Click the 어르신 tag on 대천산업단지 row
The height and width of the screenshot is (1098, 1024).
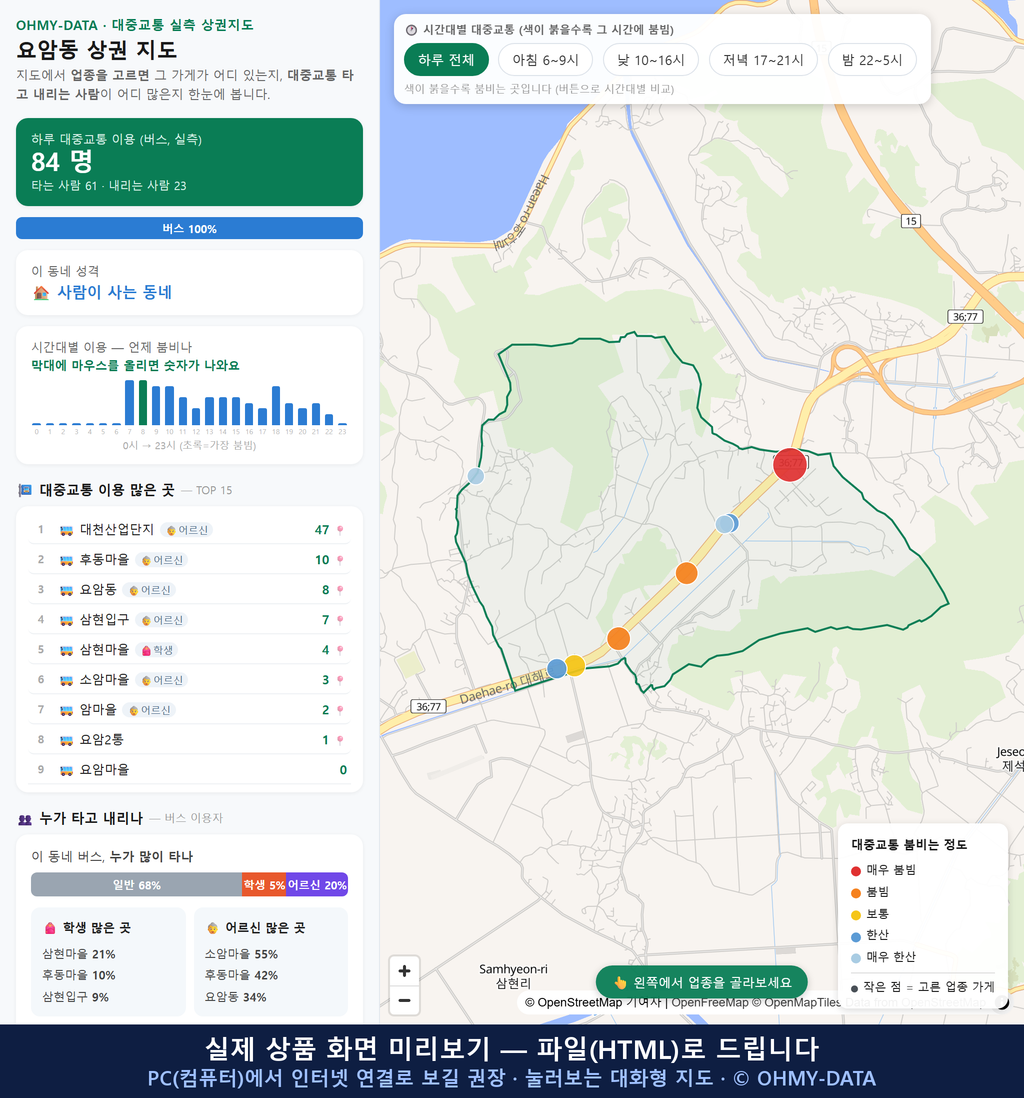click(186, 530)
